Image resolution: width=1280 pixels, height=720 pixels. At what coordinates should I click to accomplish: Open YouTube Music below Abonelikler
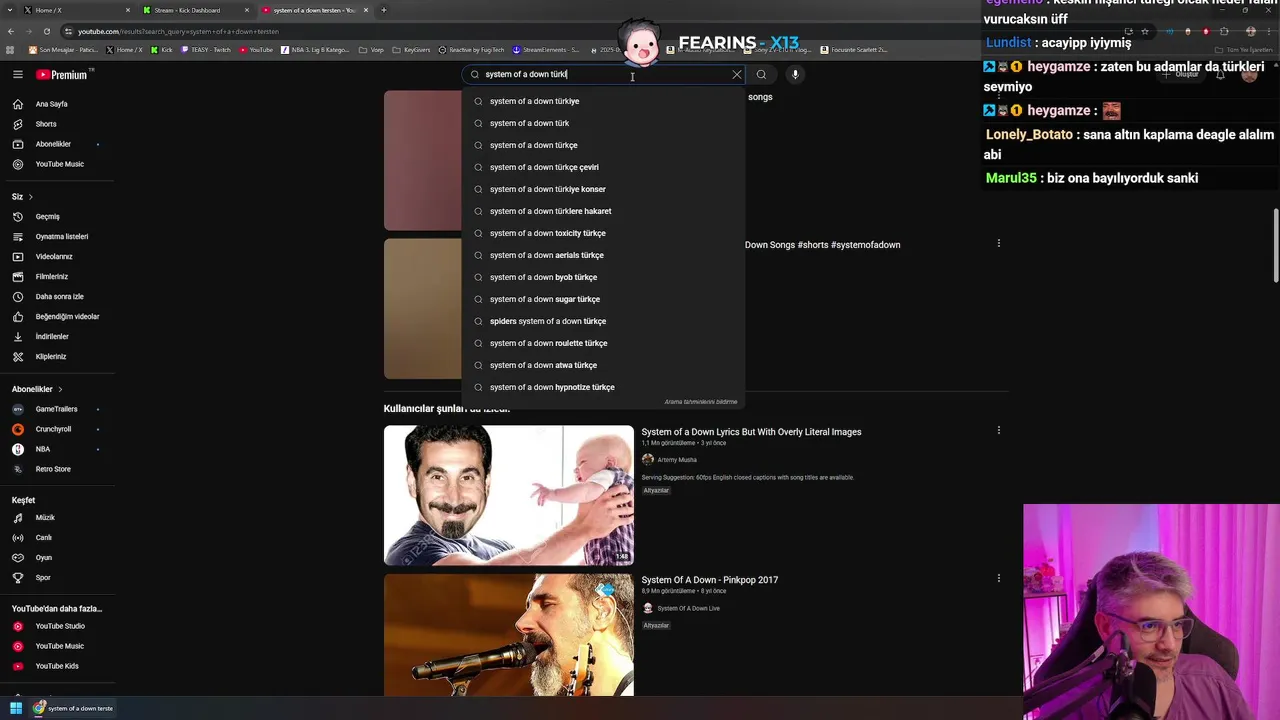pyautogui.click(x=58, y=164)
